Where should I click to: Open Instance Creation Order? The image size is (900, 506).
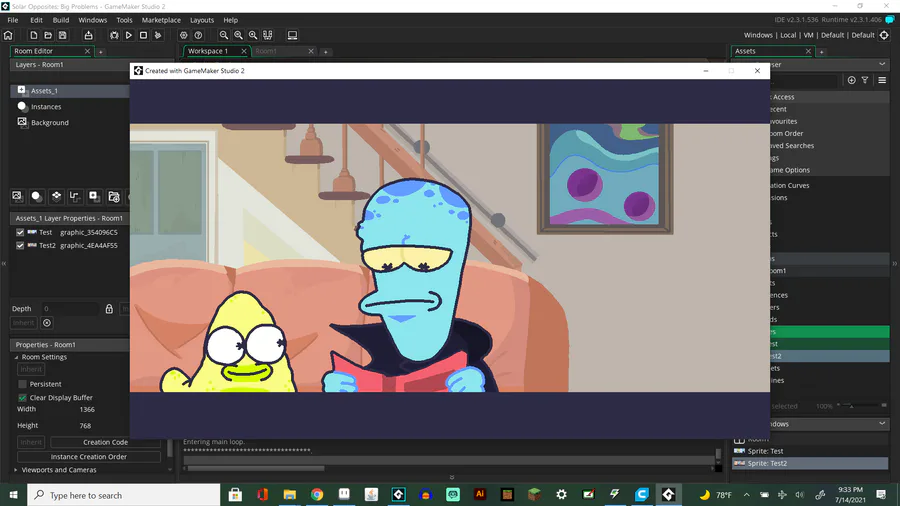pyautogui.click(x=89, y=457)
